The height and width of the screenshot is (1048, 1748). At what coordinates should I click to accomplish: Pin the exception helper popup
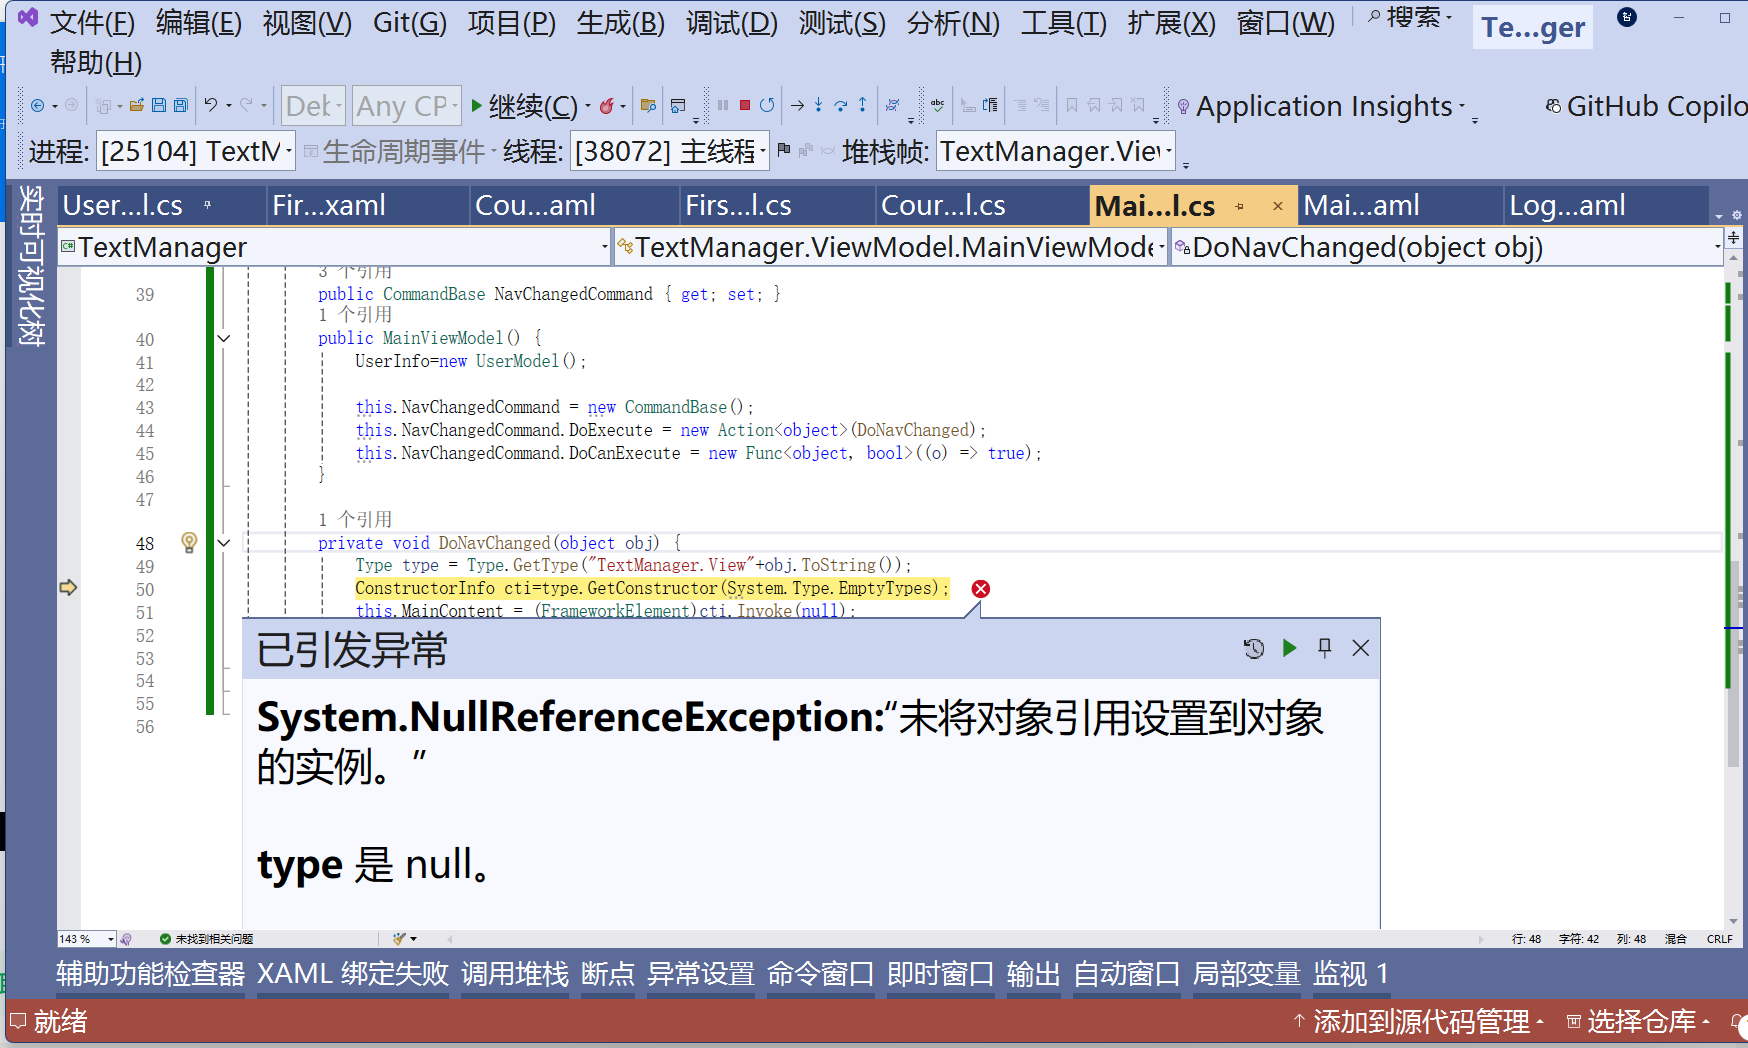[1325, 648]
